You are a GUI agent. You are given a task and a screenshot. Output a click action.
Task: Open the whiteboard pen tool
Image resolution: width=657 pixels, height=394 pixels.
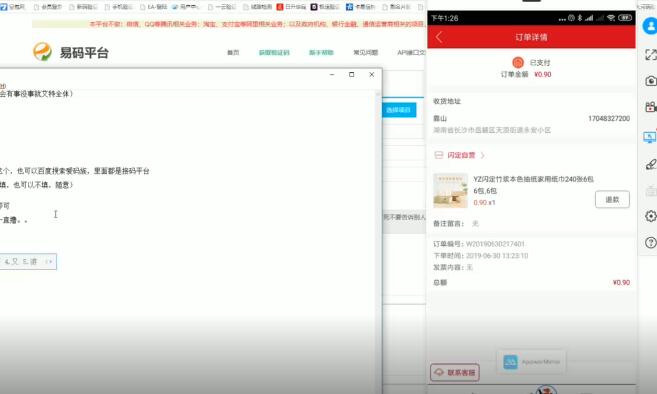point(651,164)
